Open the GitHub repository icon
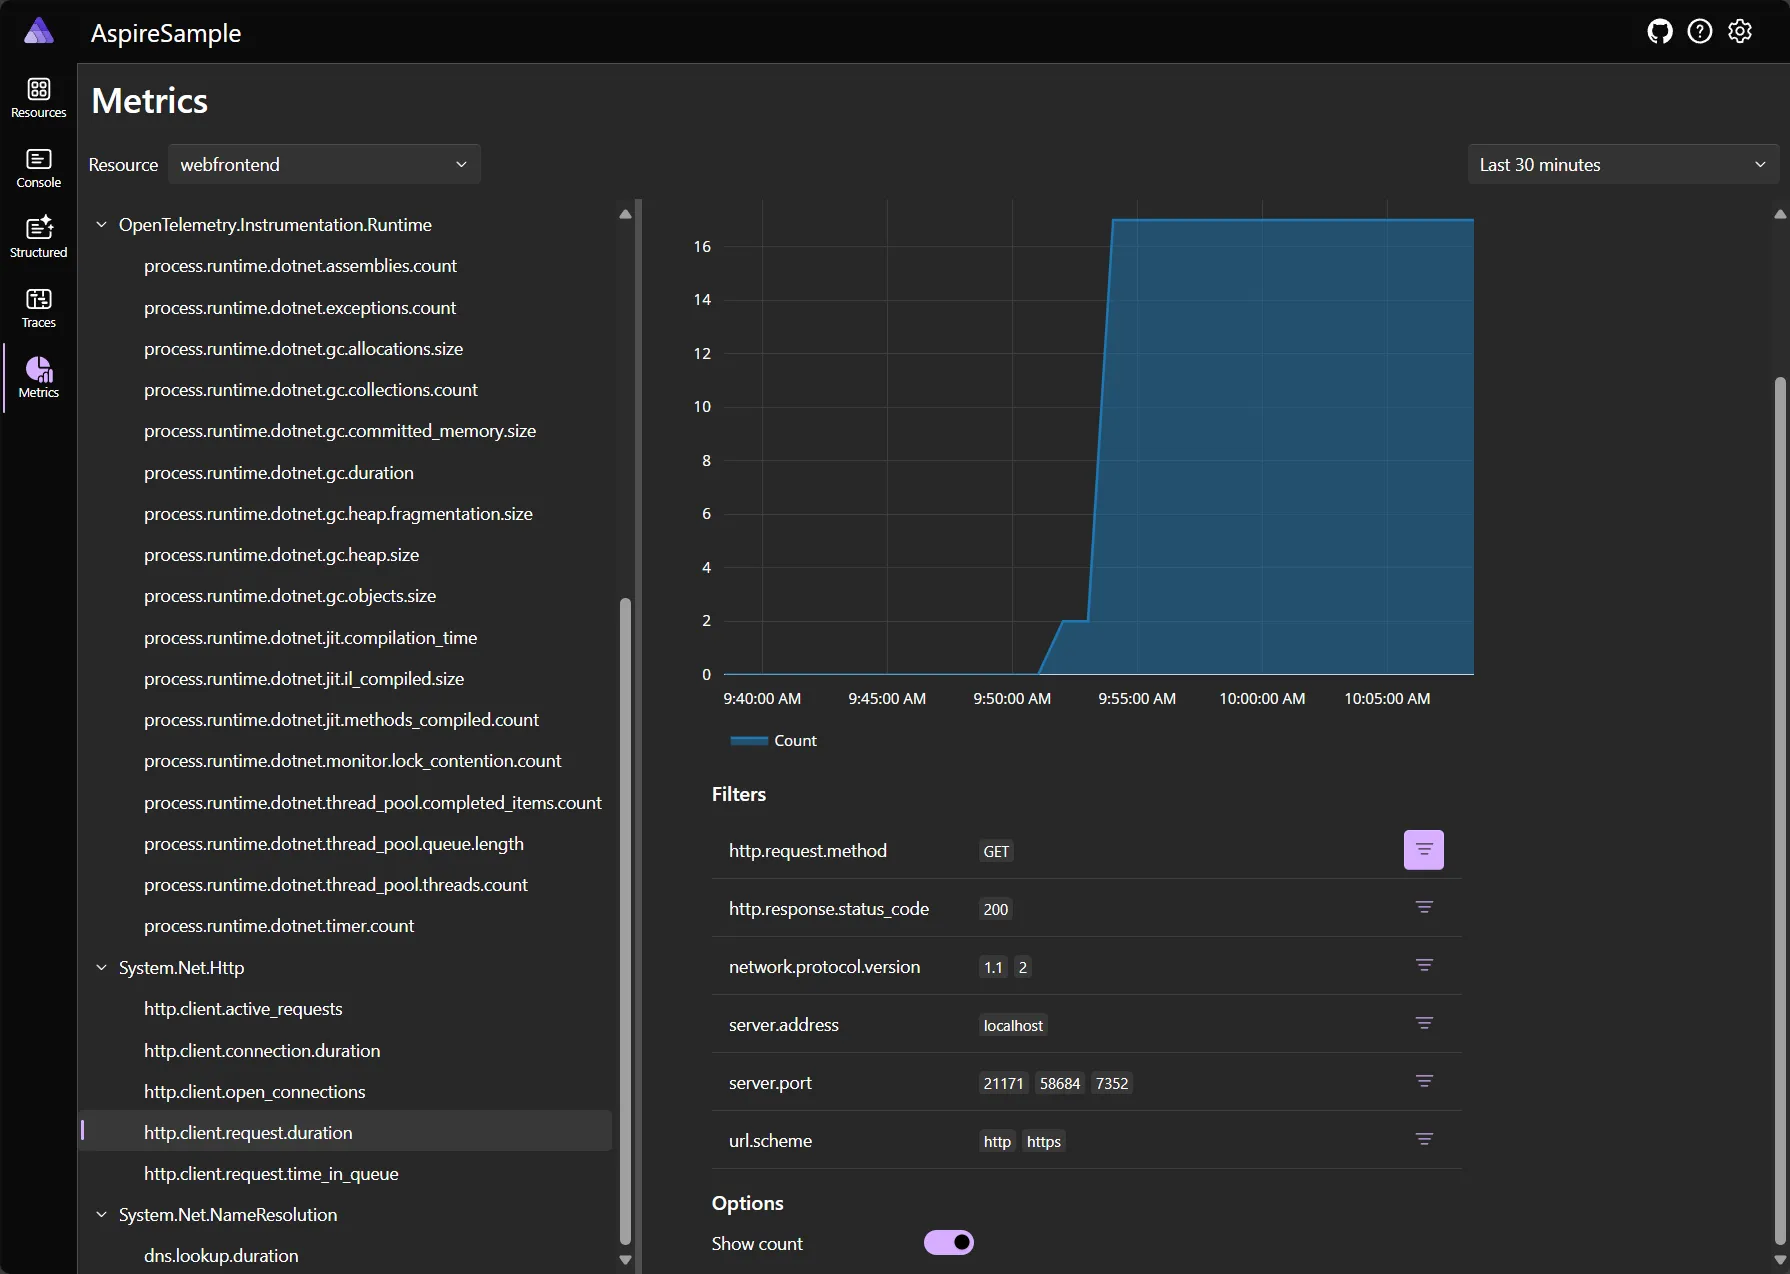1790x1274 pixels. click(x=1659, y=31)
